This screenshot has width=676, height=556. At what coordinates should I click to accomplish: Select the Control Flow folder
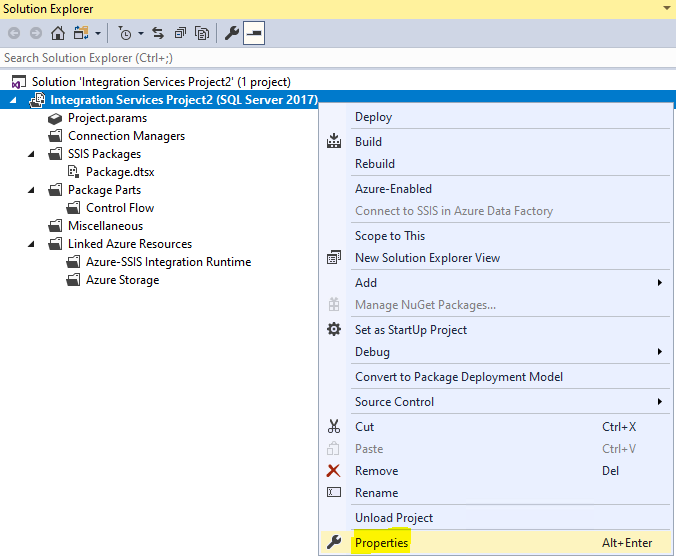point(120,208)
